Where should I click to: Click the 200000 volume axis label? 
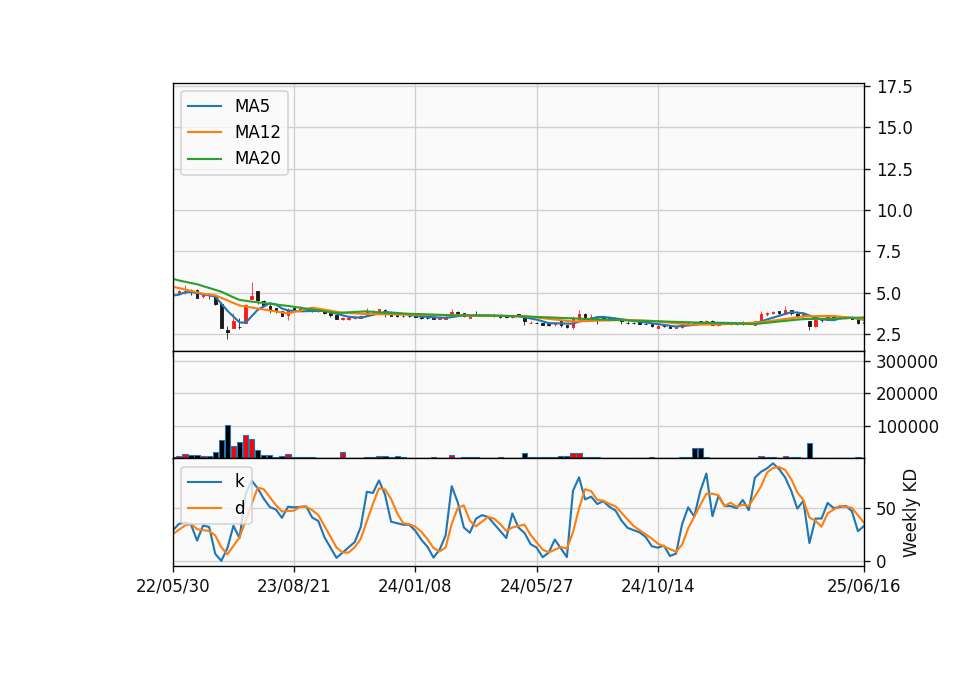[907, 394]
